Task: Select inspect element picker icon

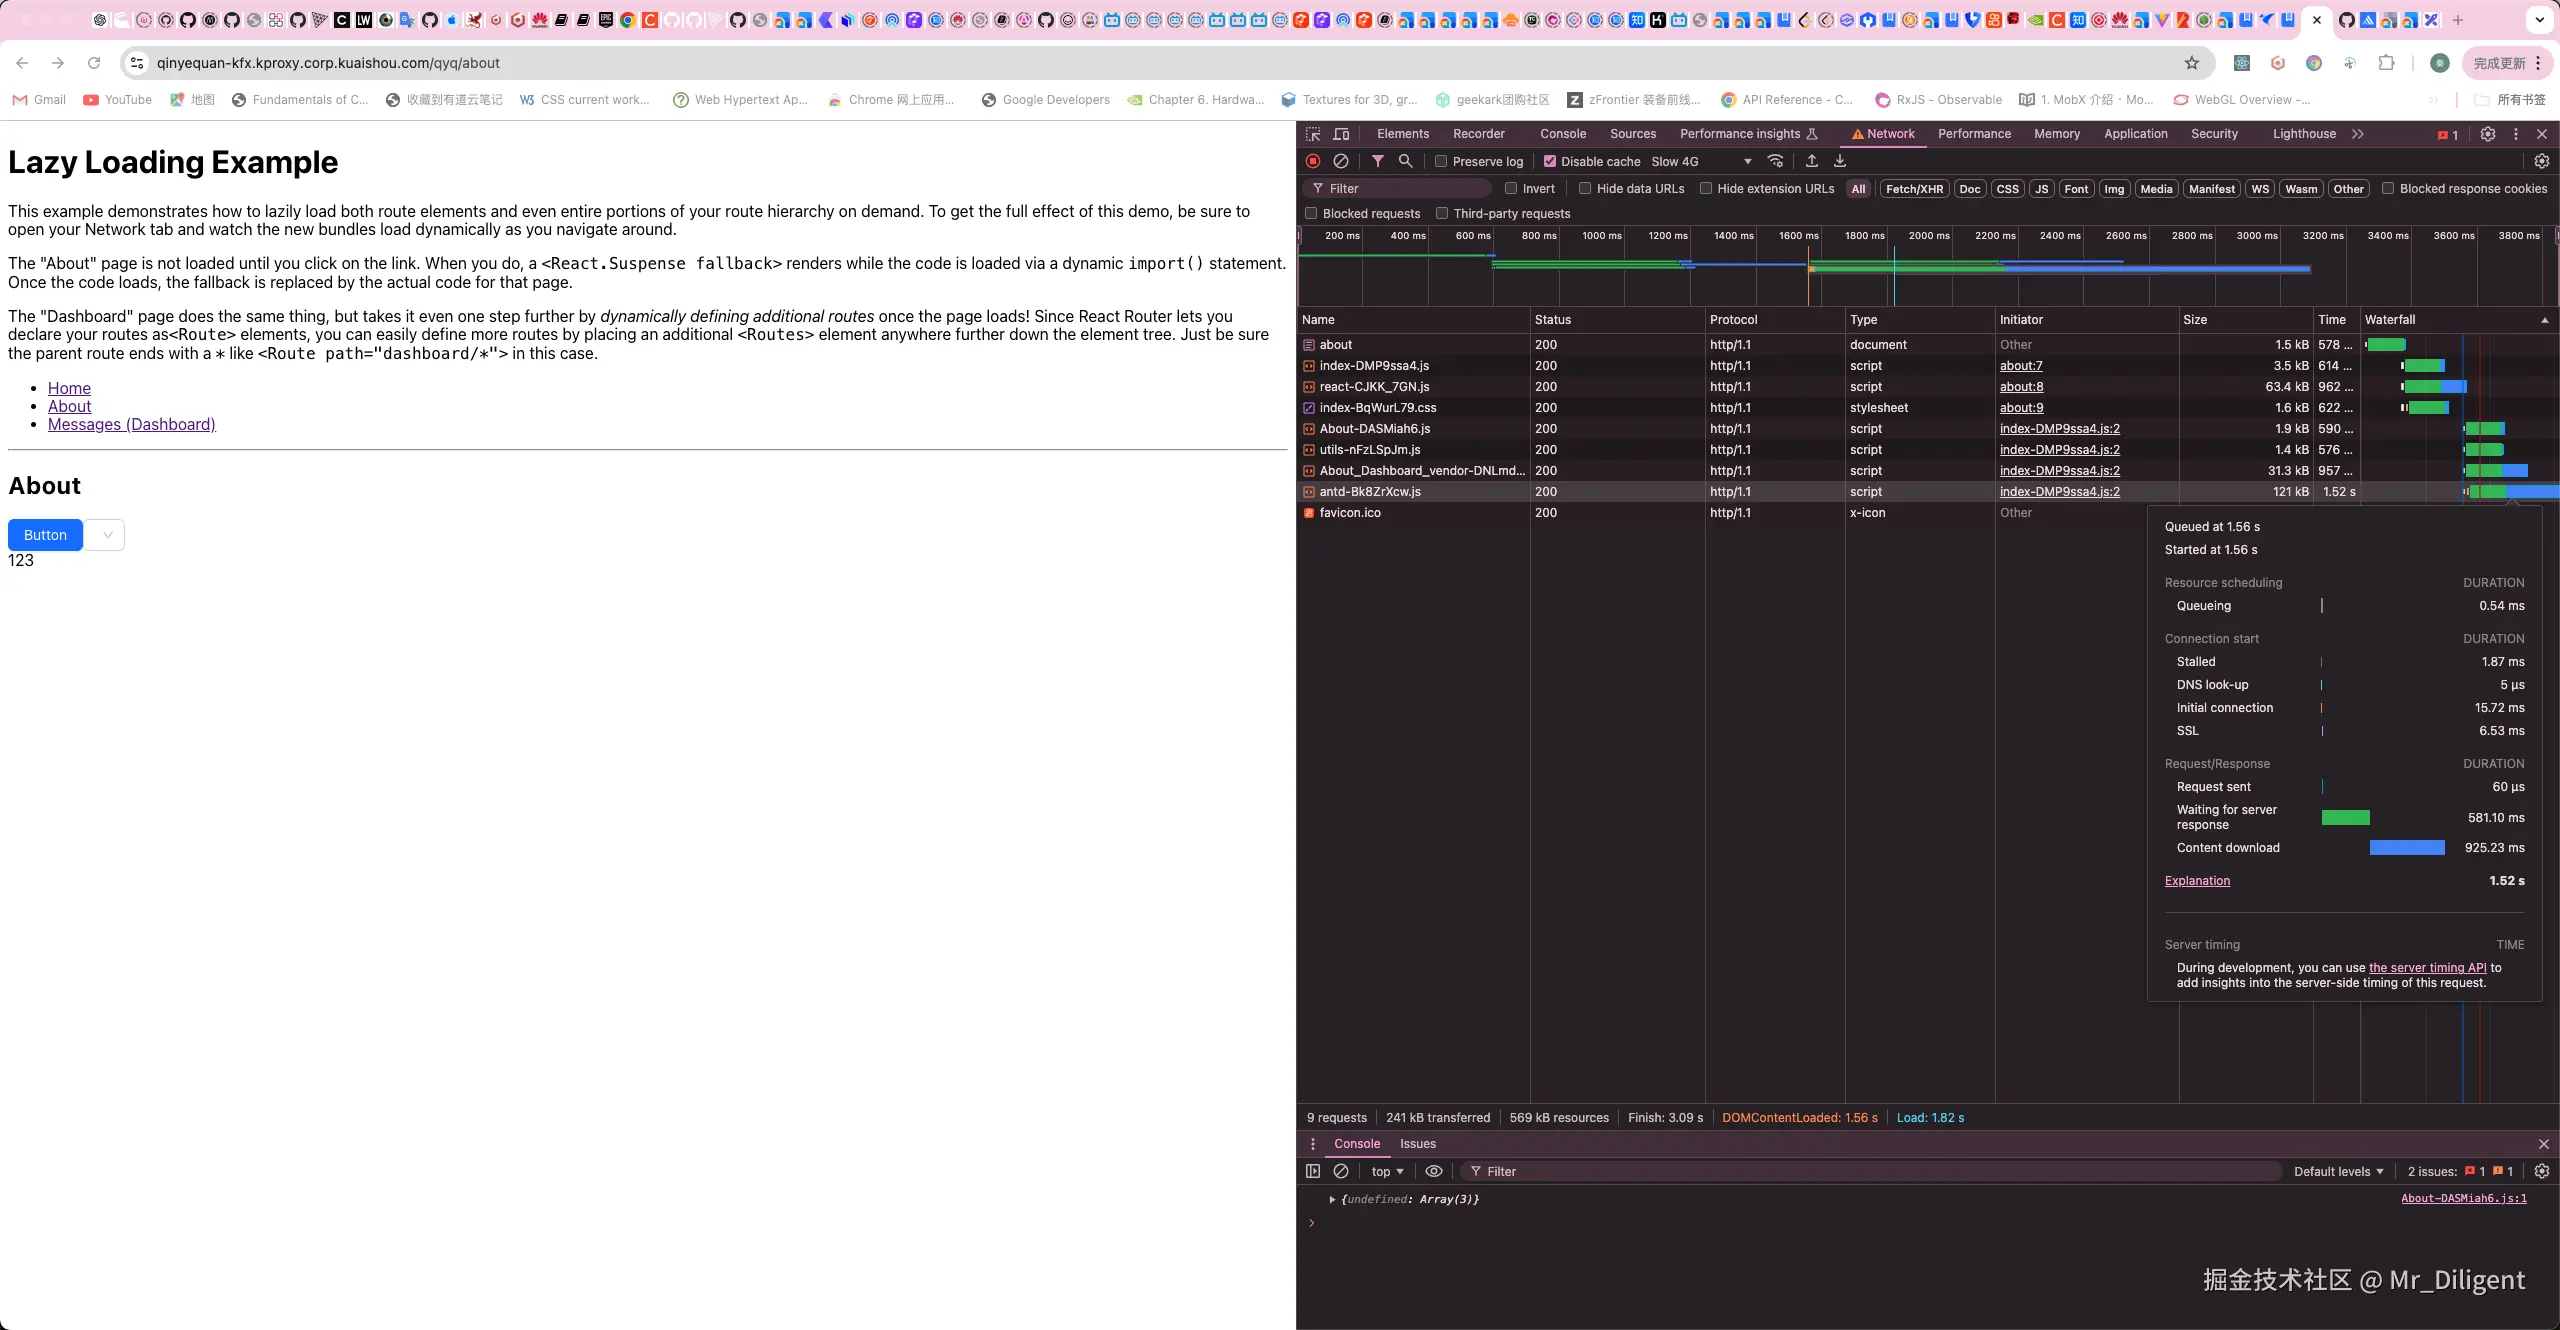Action: tap(1313, 134)
